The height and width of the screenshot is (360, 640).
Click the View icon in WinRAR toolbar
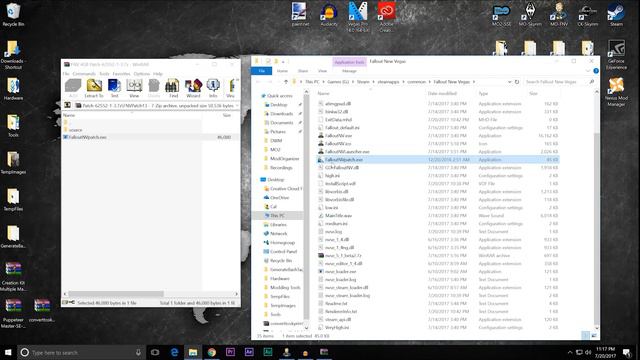134,88
